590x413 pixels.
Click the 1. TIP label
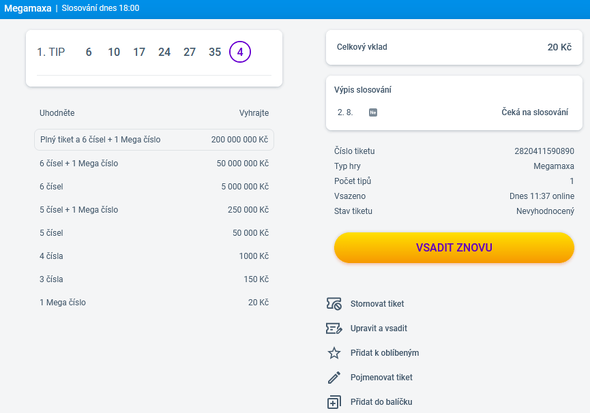[51, 52]
